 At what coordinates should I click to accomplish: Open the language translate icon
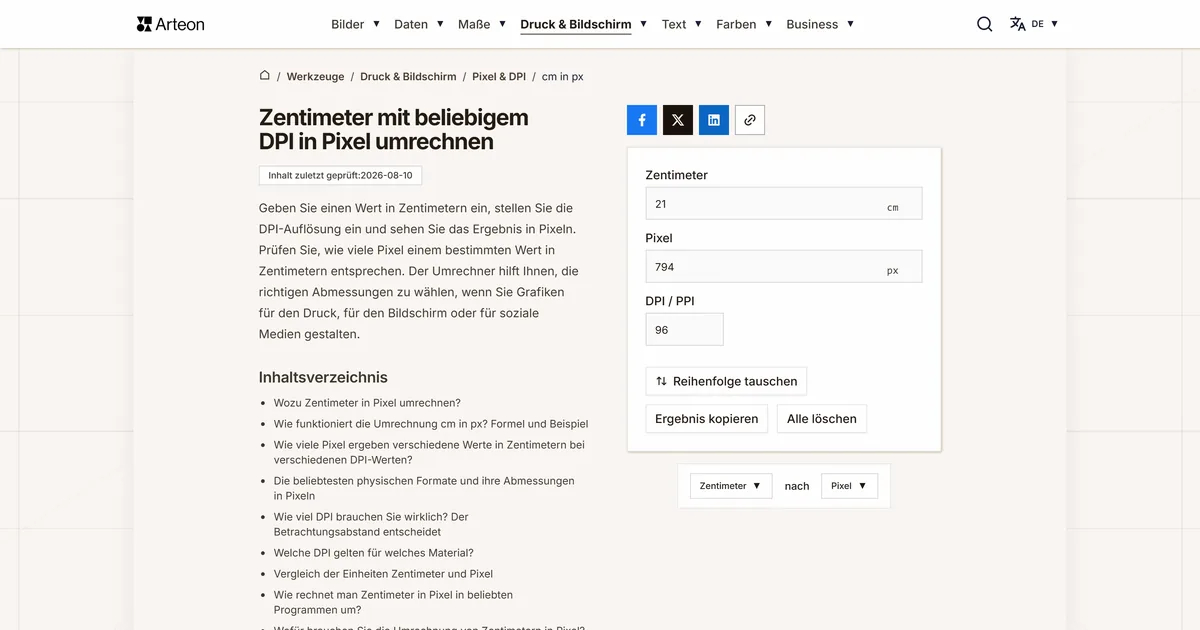pos(1018,24)
